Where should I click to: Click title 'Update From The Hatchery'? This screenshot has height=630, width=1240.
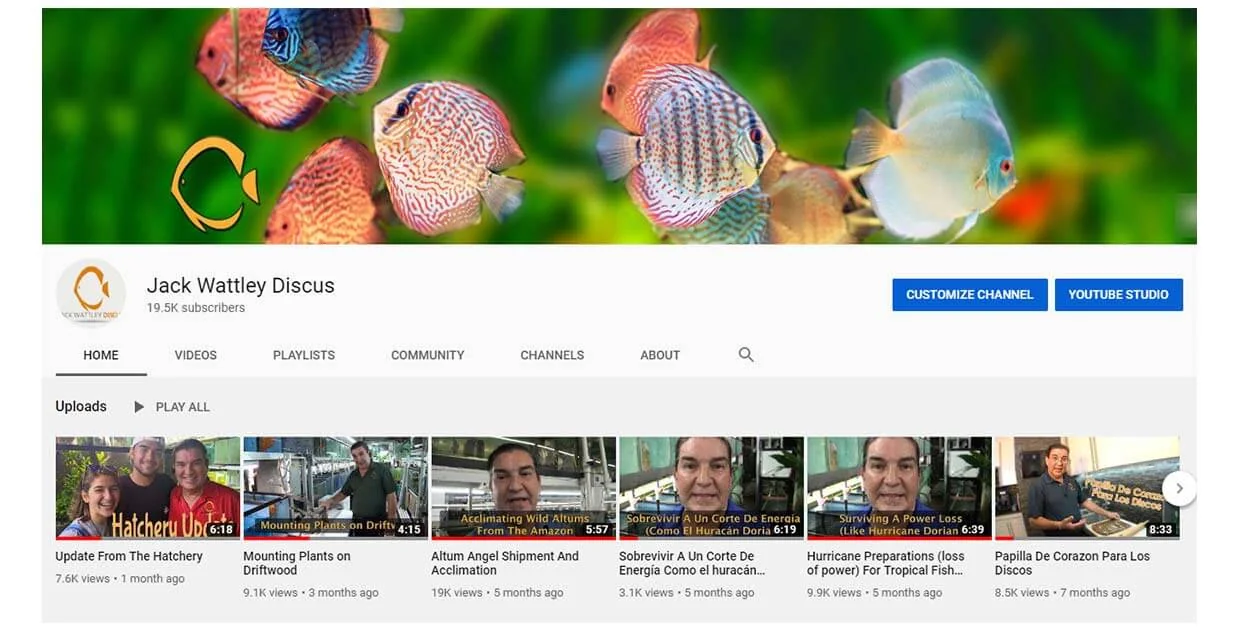(x=129, y=556)
